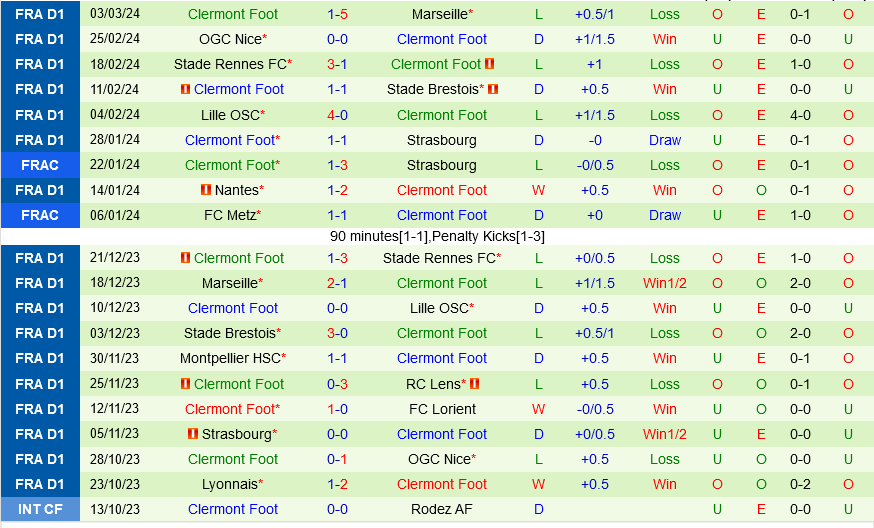
Task: Open the Lille OSC 4-0 match score
Action: (x=337, y=115)
